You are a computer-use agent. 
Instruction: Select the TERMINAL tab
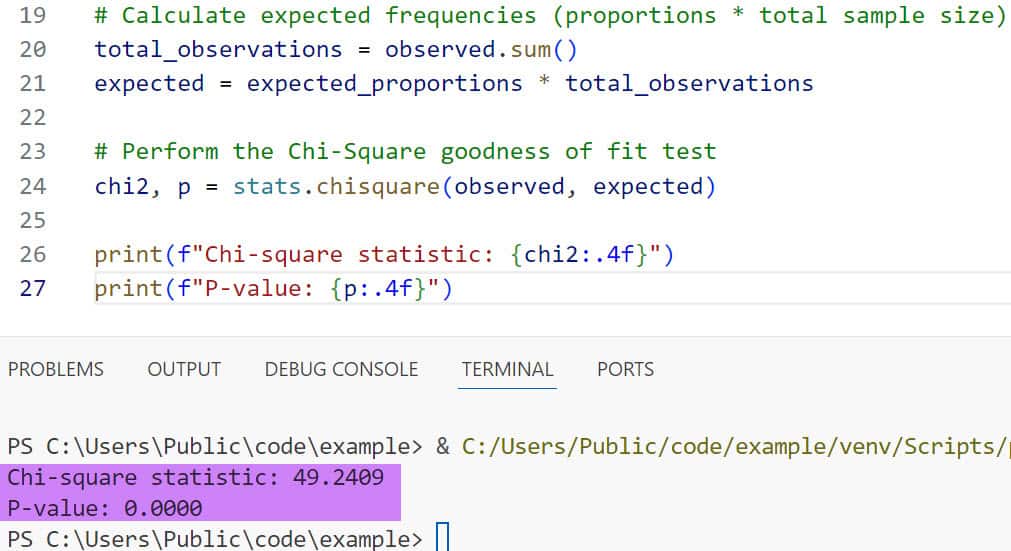[507, 369]
